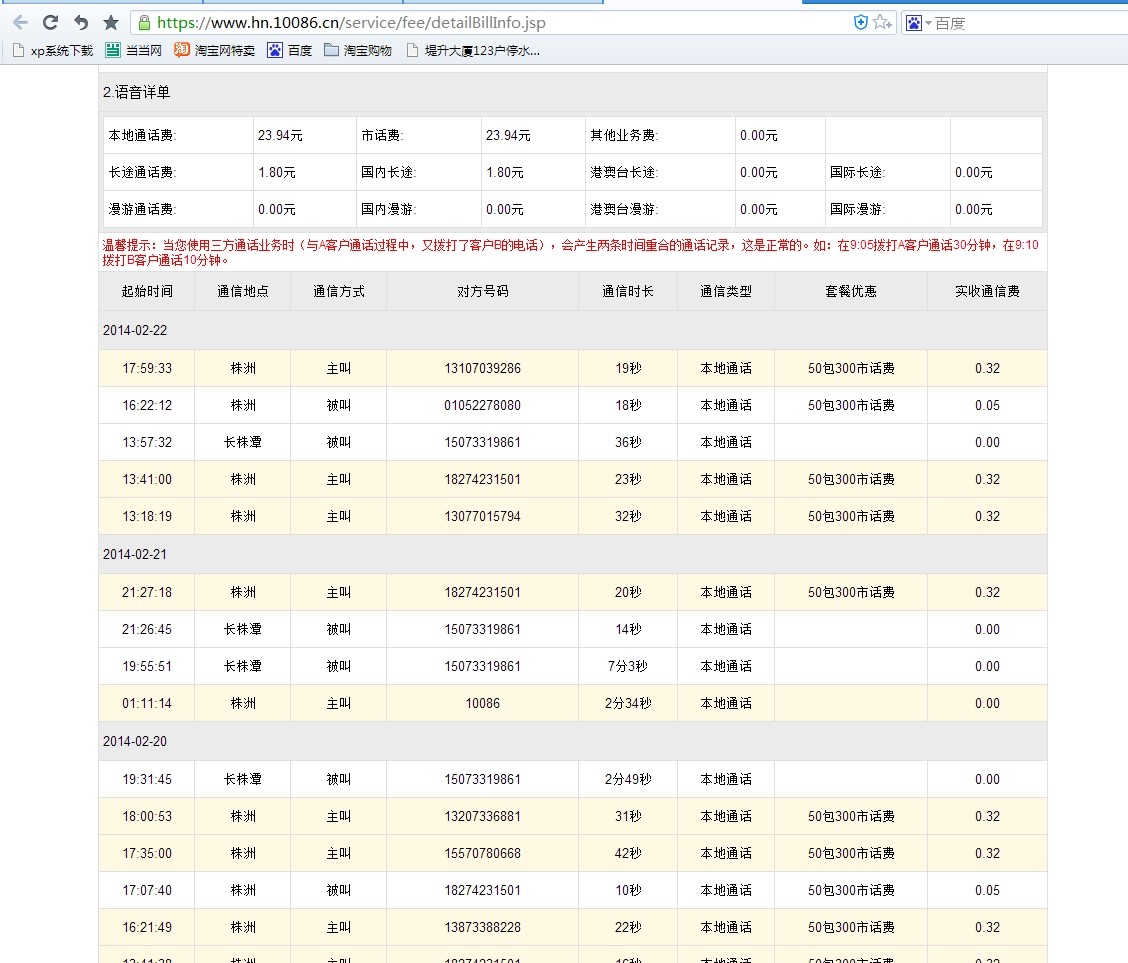Viewport: 1128px width, 963px height.
Task: Open the 堤升大厦123户停水 bookmark
Action: coord(473,50)
